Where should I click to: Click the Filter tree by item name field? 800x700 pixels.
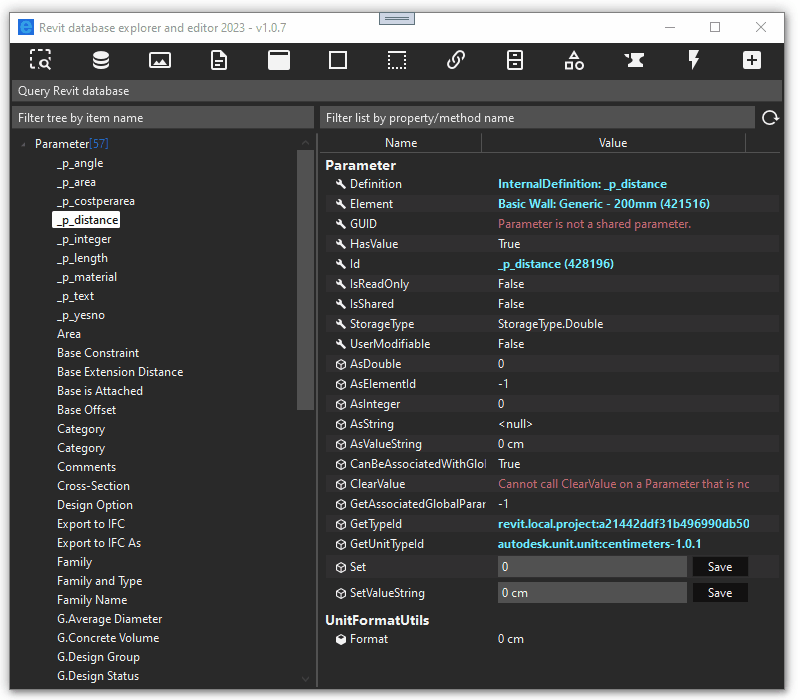tap(163, 118)
